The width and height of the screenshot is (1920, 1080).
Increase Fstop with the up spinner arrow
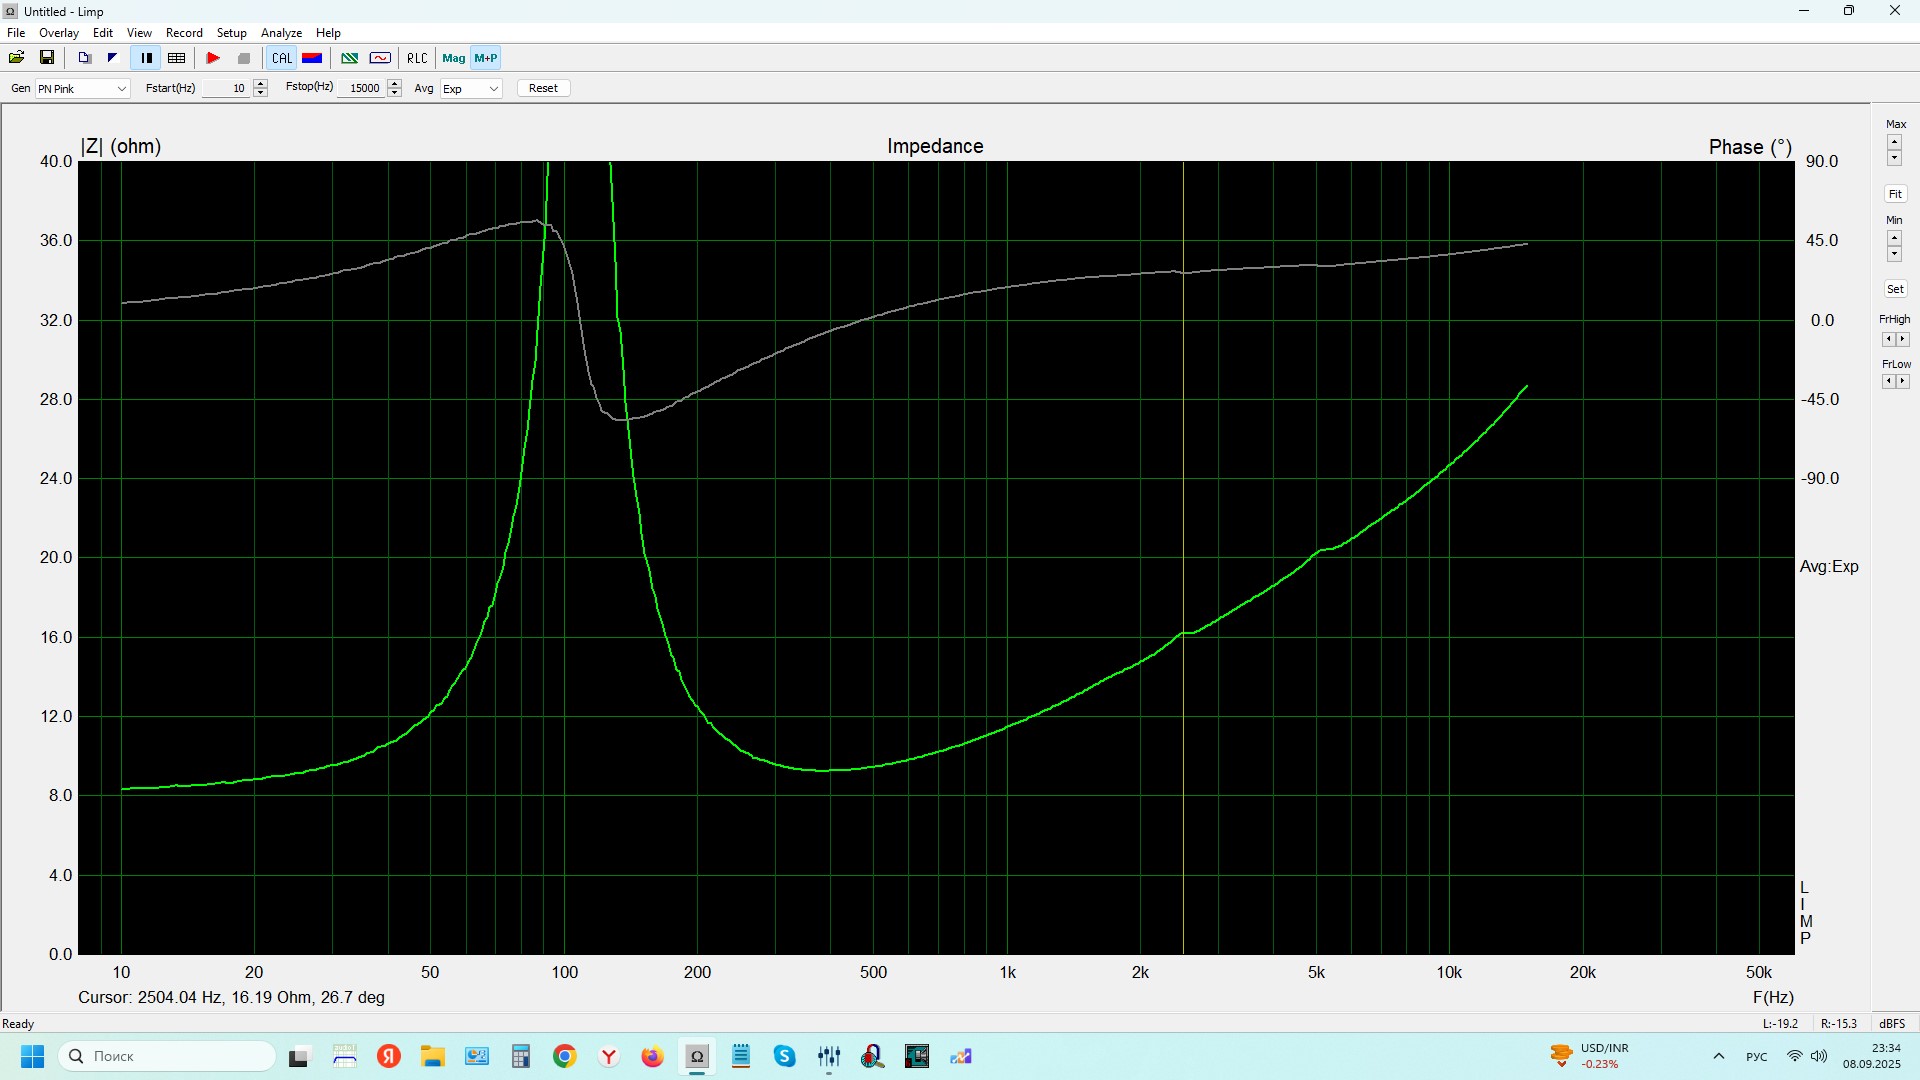pyautogui.click(x=395, y=84)
